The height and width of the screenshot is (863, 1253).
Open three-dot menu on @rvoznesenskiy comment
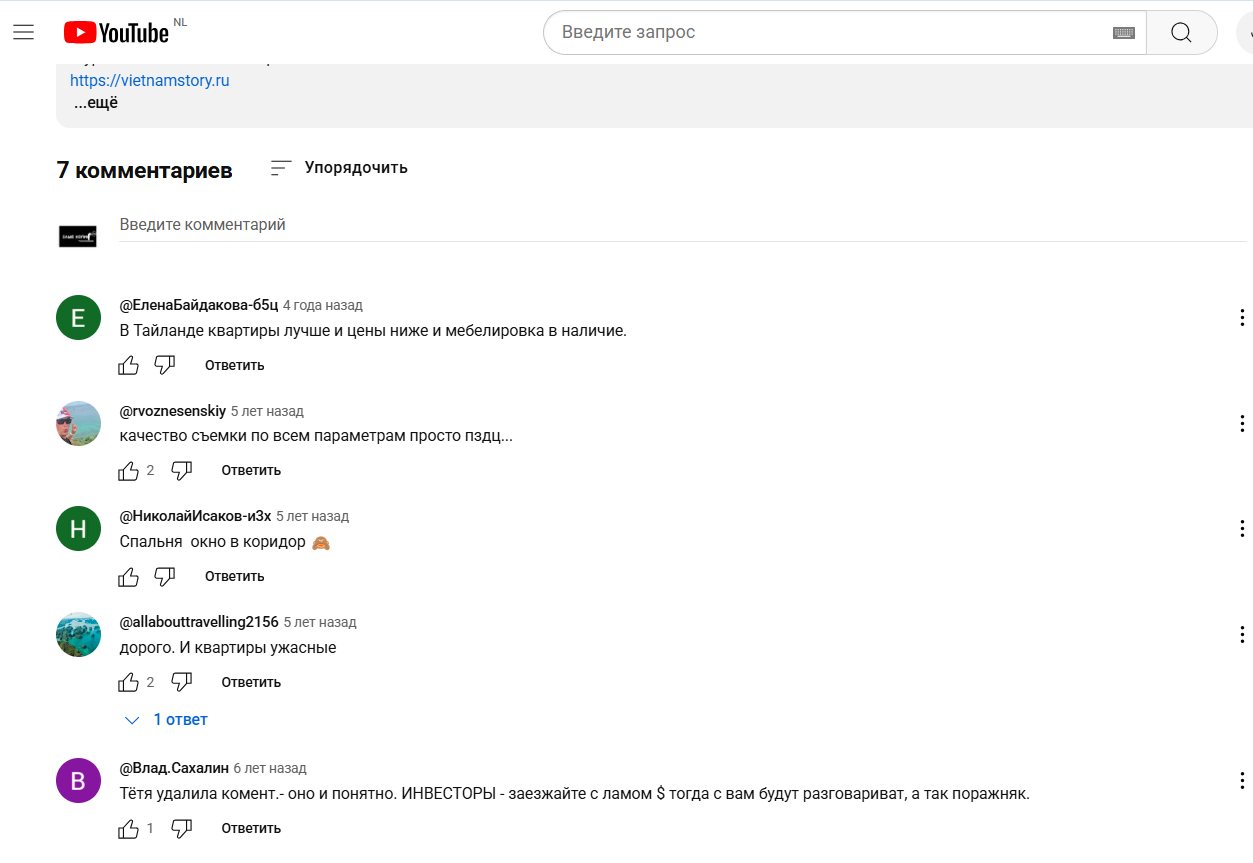click(1241, 424)
